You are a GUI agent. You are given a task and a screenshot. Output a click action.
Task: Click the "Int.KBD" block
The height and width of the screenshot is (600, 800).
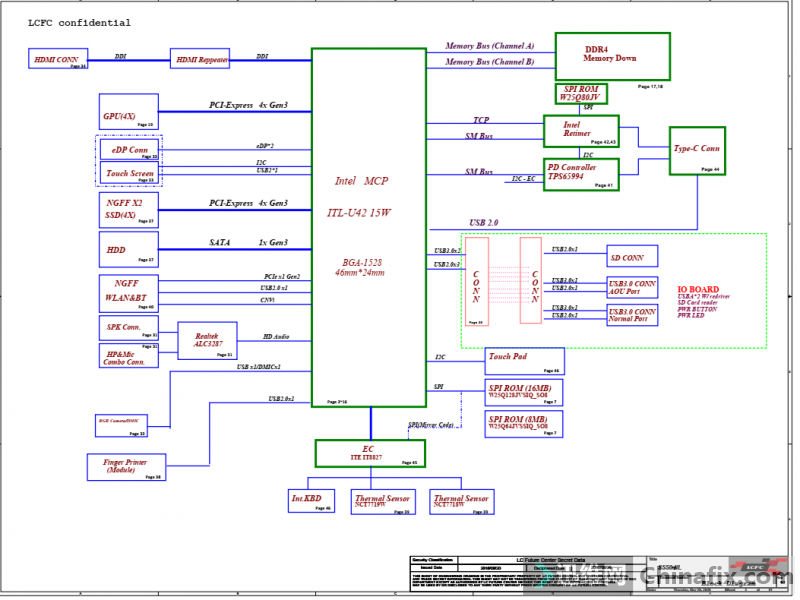click(x=311, y=501)
